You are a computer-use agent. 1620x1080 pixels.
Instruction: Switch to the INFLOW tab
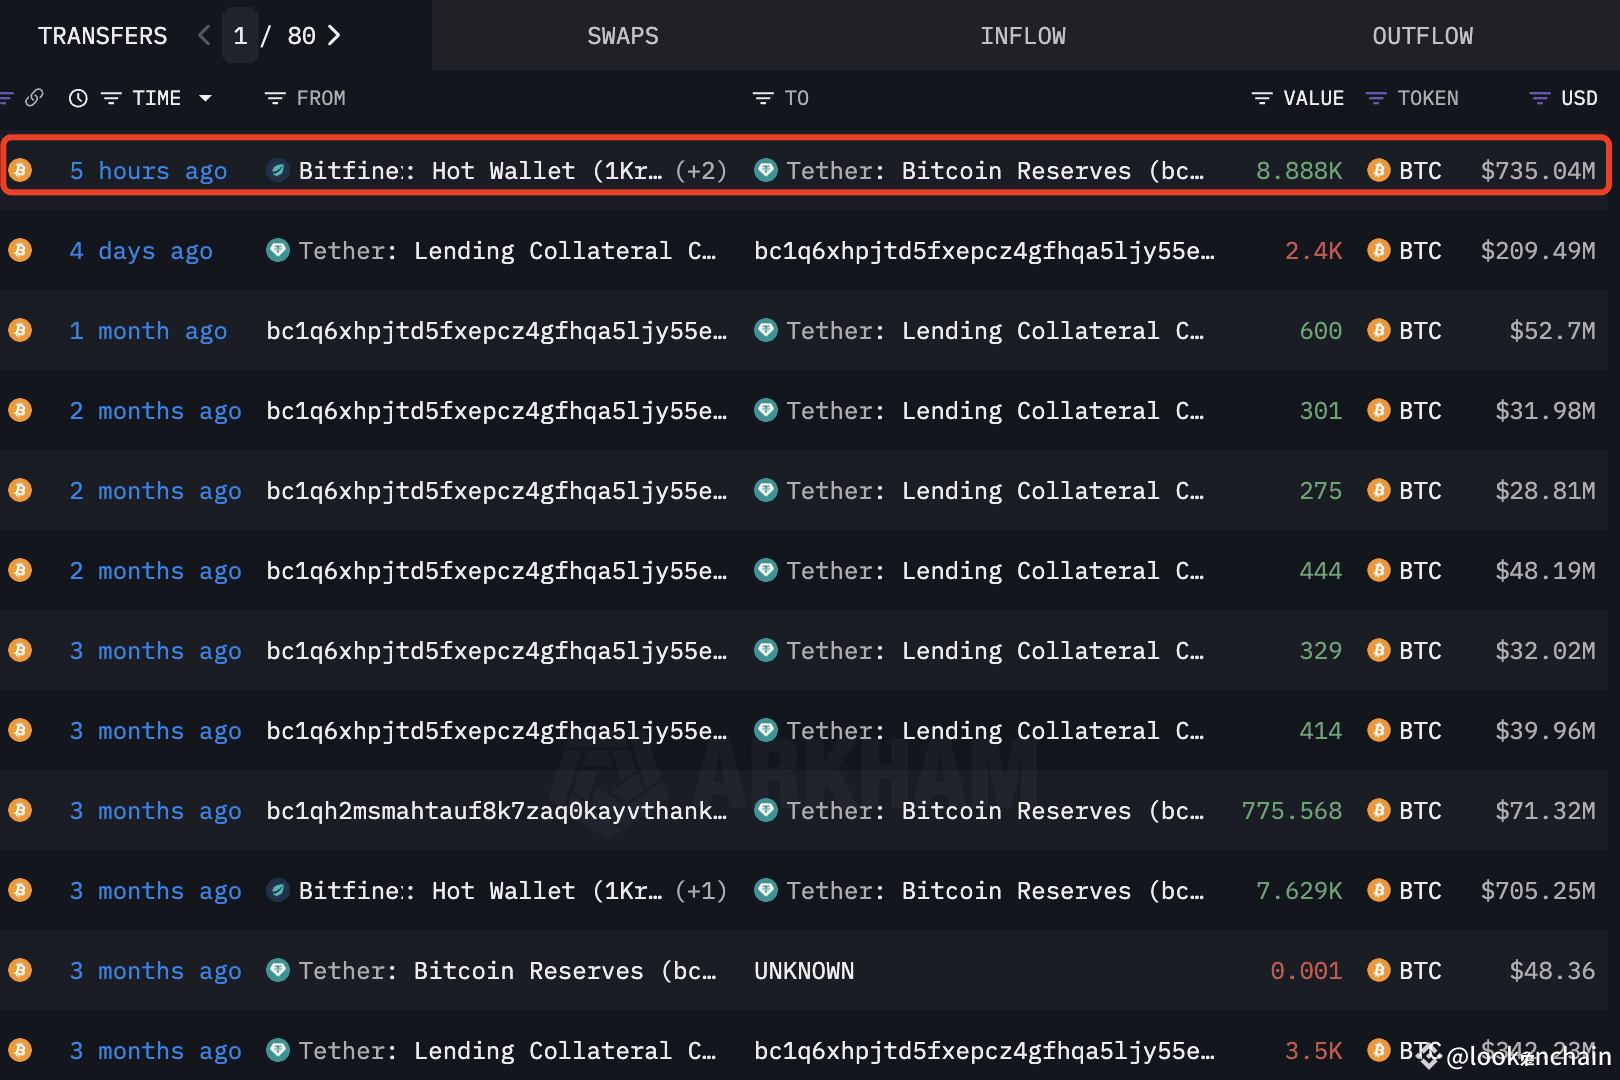1022,35
